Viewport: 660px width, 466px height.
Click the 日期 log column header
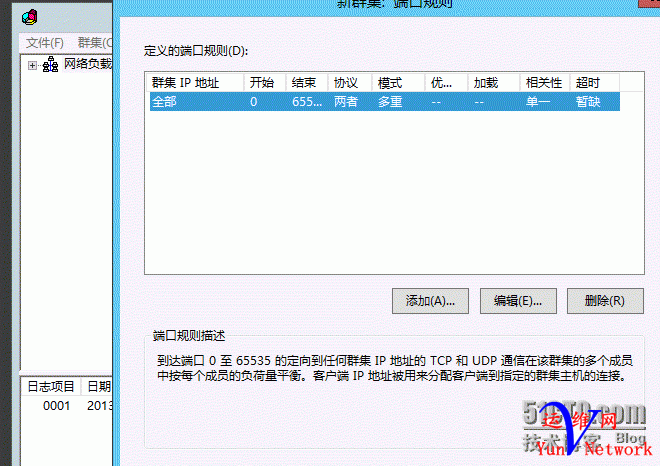tap(98, 386)
